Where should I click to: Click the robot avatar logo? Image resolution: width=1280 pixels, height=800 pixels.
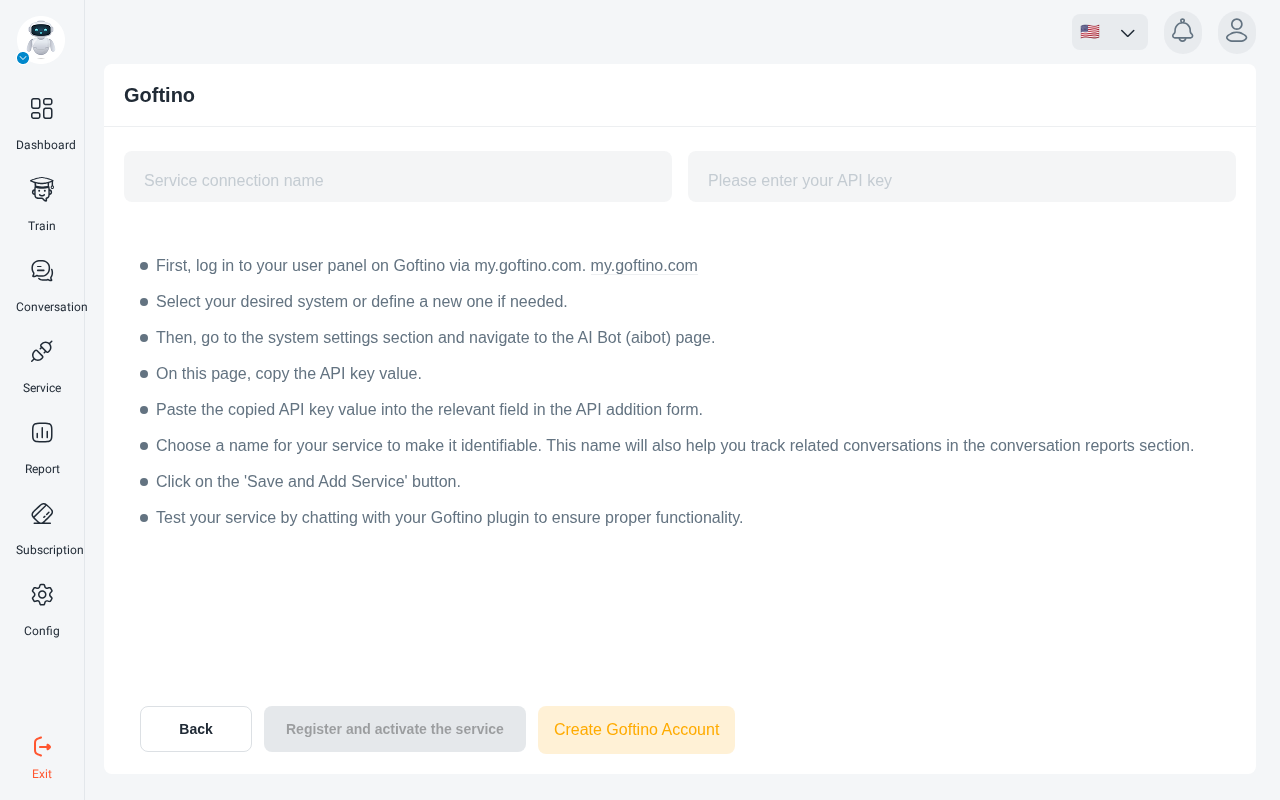pyautogui.click(x=41, y=40)
